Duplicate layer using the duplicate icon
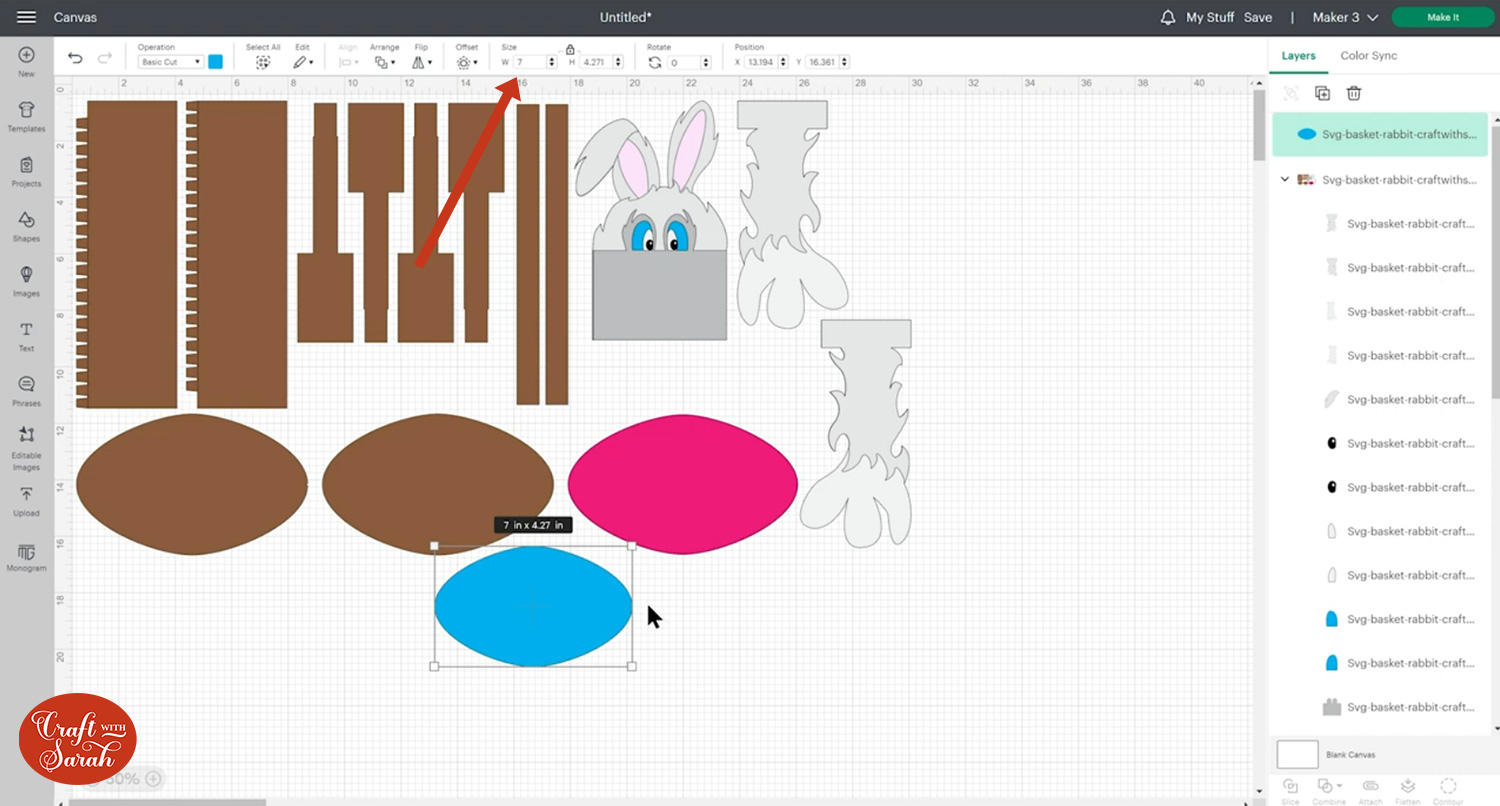 1322,93
